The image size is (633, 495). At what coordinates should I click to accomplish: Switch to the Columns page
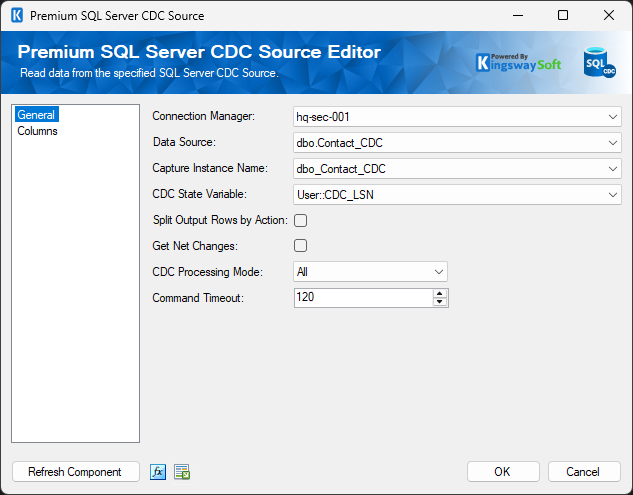tap(37, 131)
